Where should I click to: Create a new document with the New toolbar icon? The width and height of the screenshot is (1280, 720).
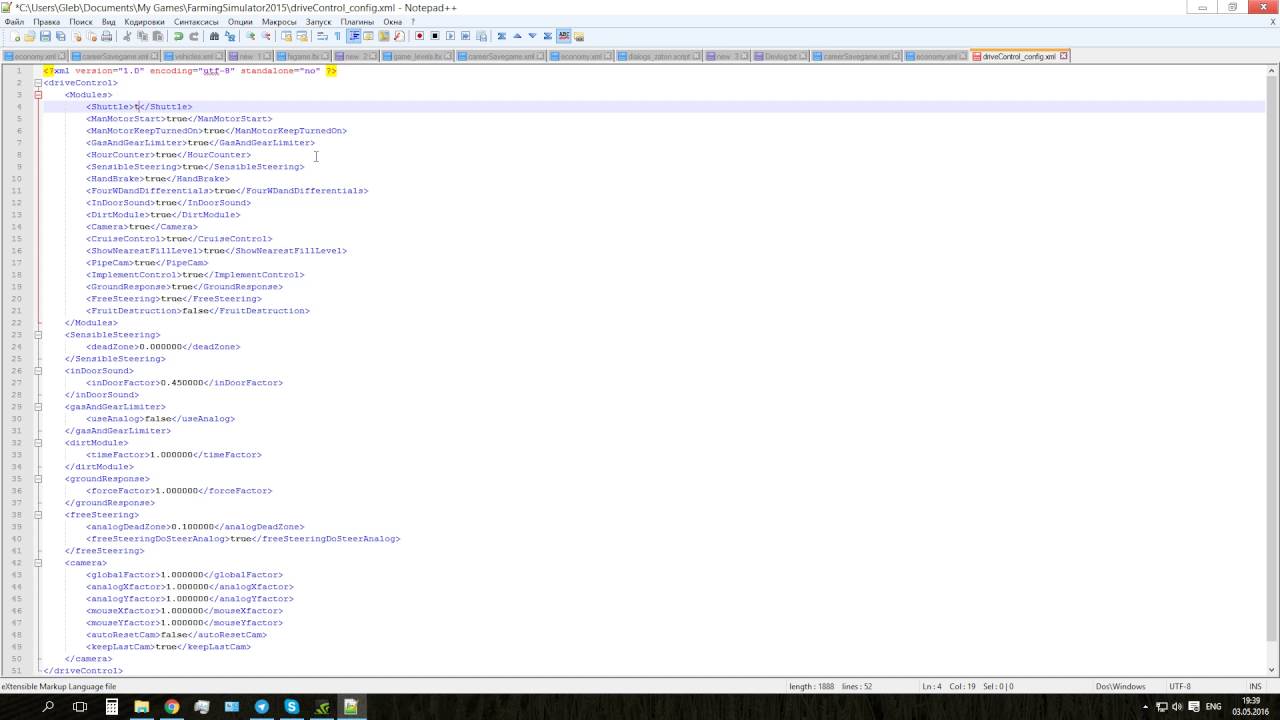pos(16,36)
